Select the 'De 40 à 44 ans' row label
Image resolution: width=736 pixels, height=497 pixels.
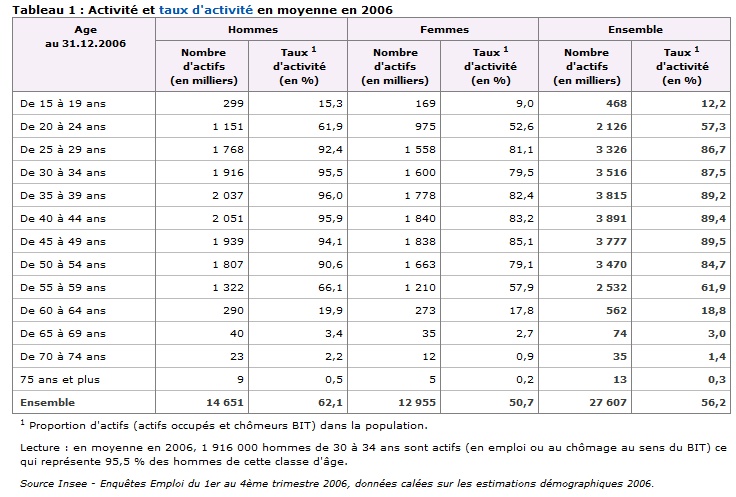63,219
